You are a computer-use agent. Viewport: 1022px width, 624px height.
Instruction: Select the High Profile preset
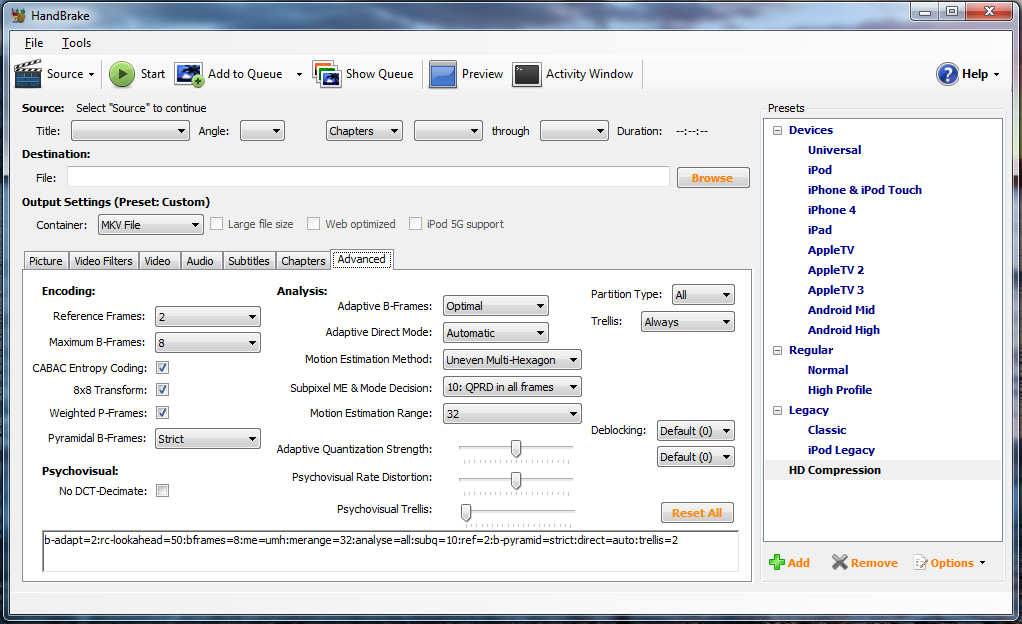(840, 390)
